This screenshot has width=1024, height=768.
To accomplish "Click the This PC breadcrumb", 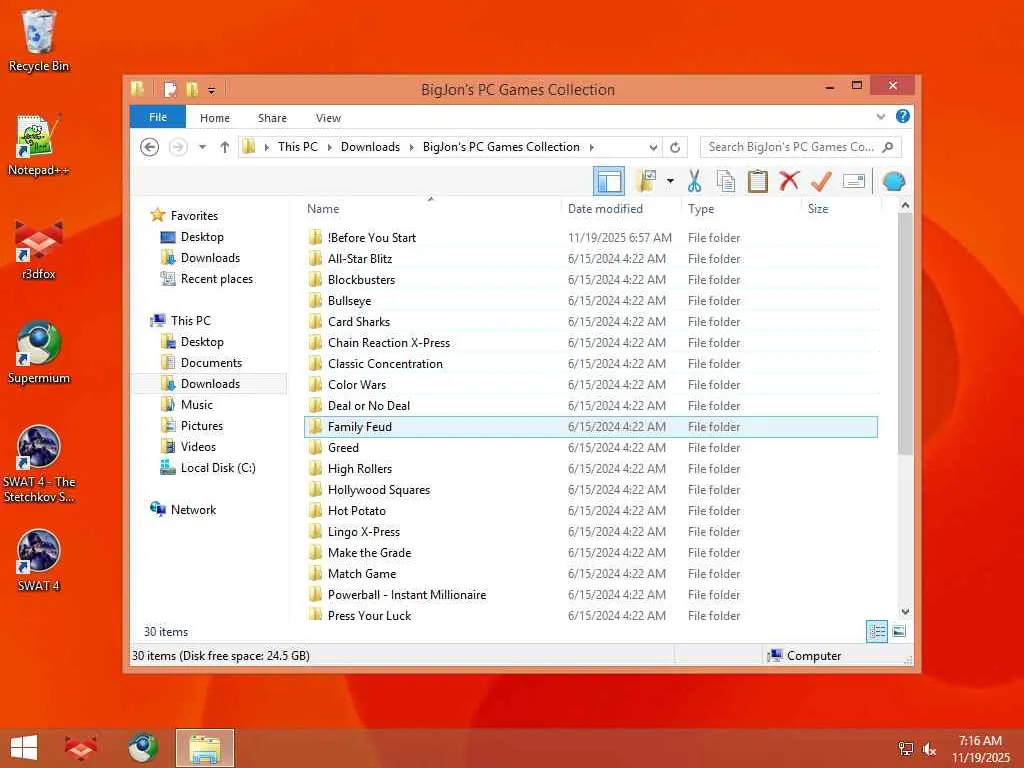I will click(298, 147).
